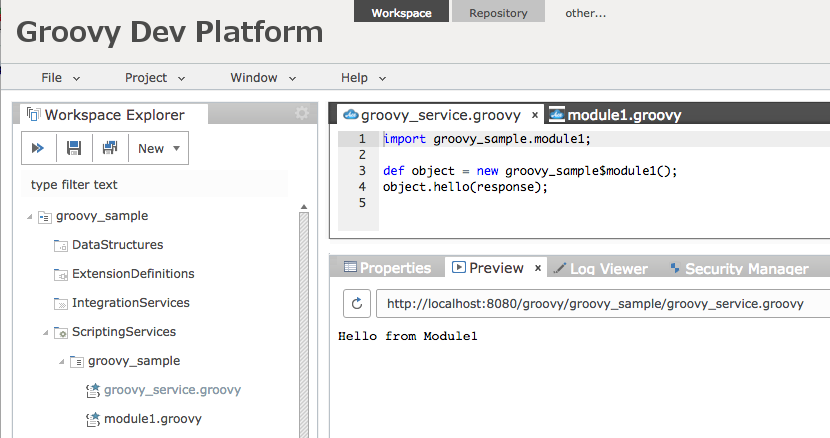Click the other... perspective link
Viewport: 830px width, 438px height.
(585, 13)
